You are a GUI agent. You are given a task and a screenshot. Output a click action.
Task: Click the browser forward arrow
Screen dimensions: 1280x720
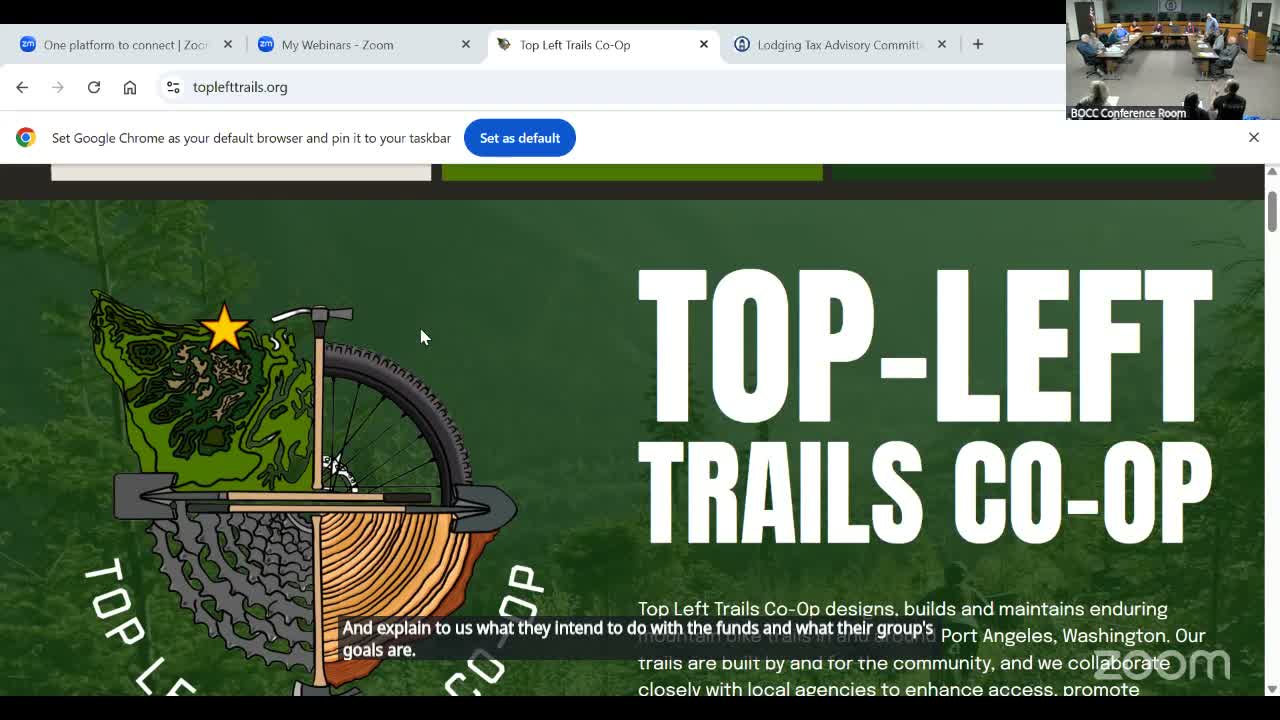(58, 87)
